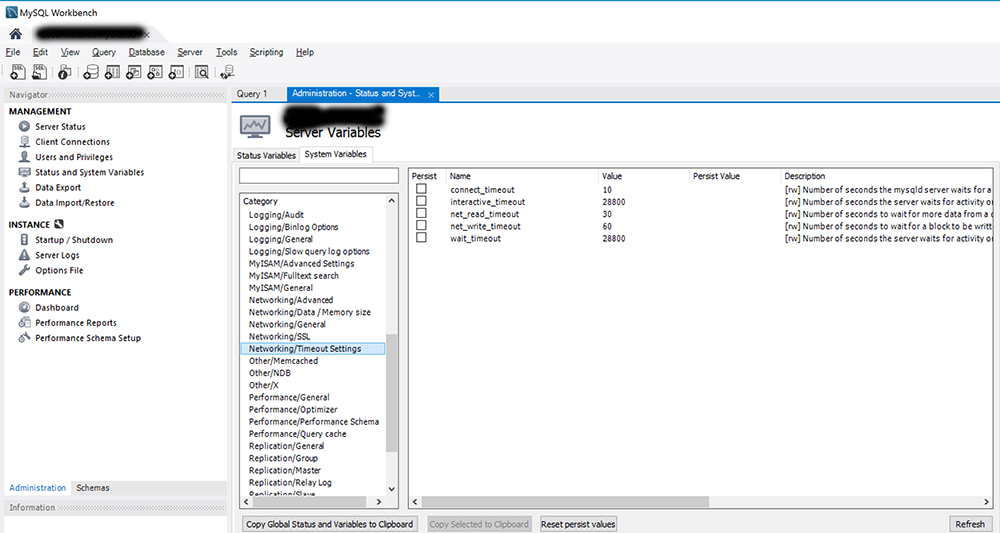Viewport: 1000px width, 533px height.
Task: Select the Performance/Optimizer category
Action: pyautogui.click(x=293, y=409)
